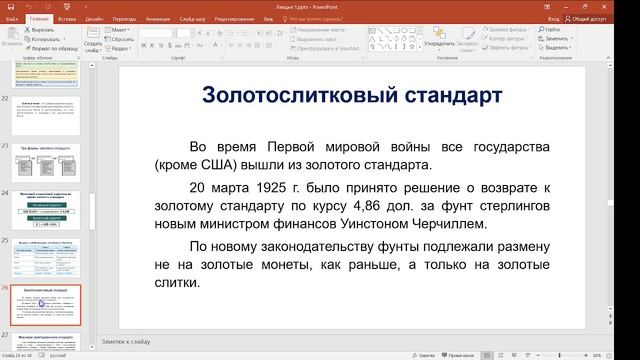Open Section (Раздел) dropdown
Image resolution: width=640 pixels, height=360 pixels.
pos(118,49)
